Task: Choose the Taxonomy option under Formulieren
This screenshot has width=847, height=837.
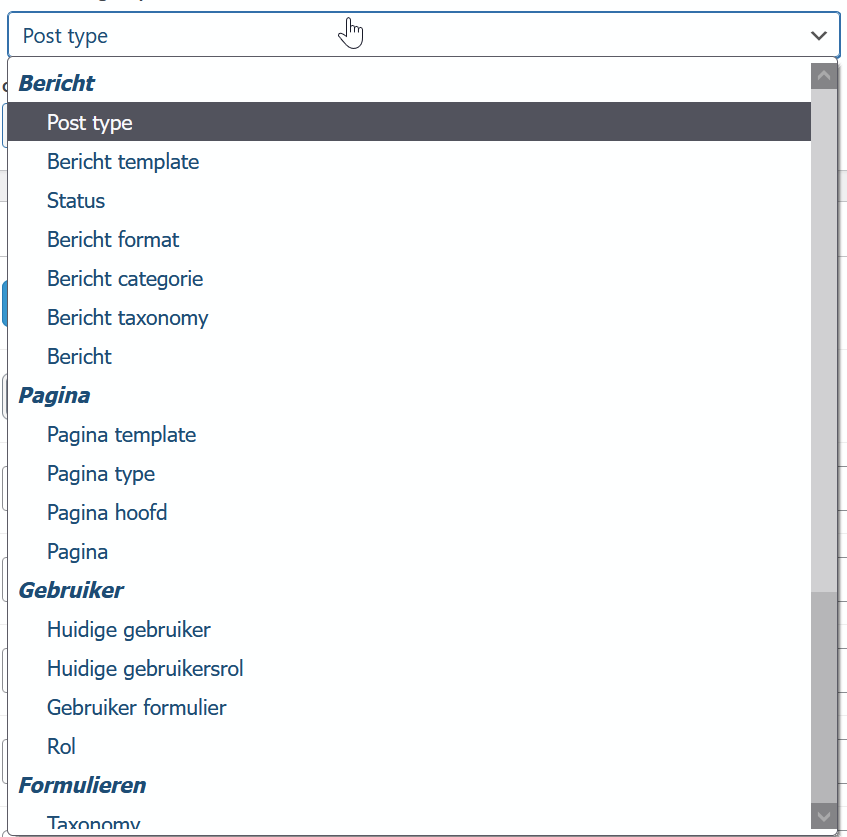Action: point(93,822)
